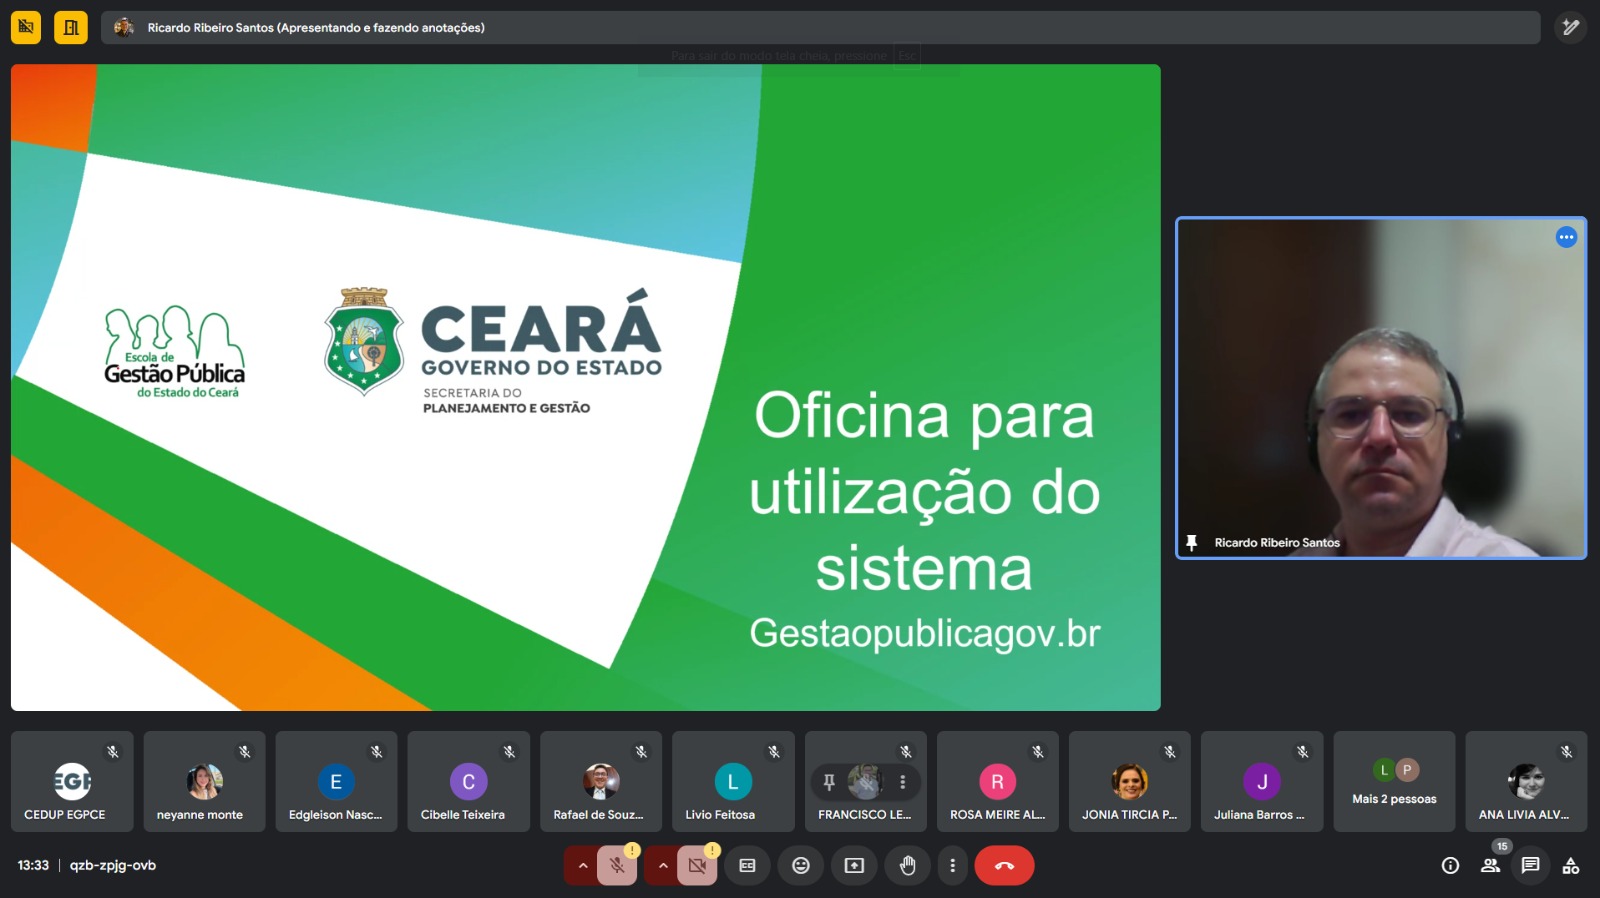This screenshot has width=1600, height=898.
Task: Raise your hand
Action: [x=907, y=866]
